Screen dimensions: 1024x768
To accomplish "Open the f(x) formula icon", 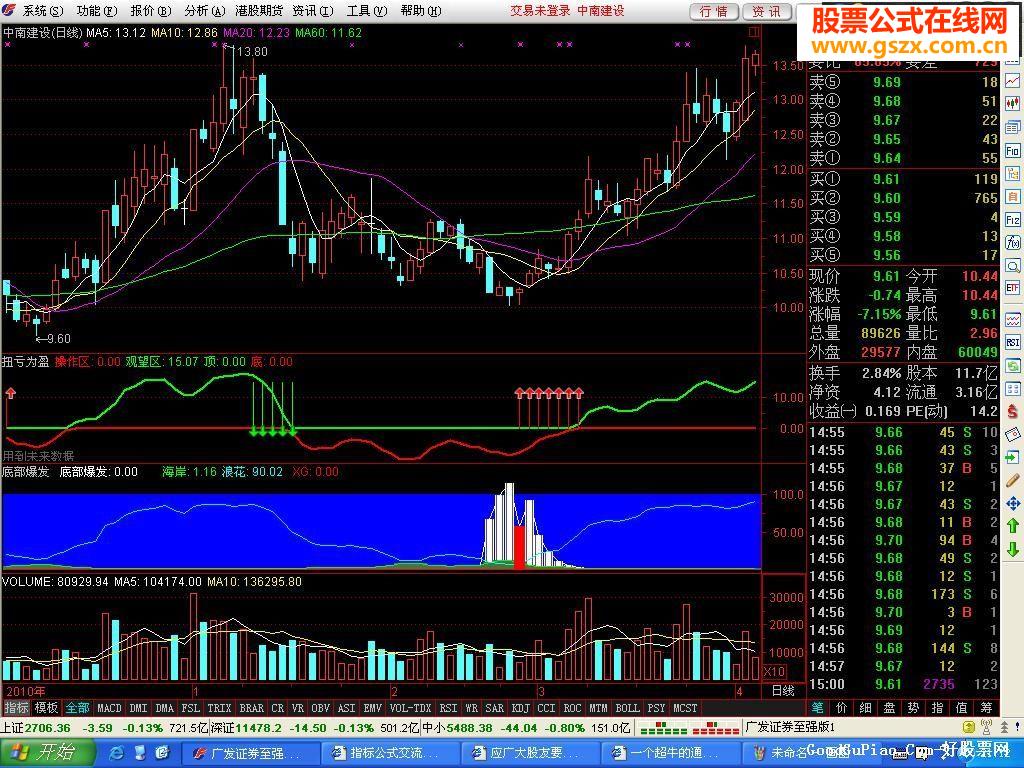I will [x=1012, y=243].
